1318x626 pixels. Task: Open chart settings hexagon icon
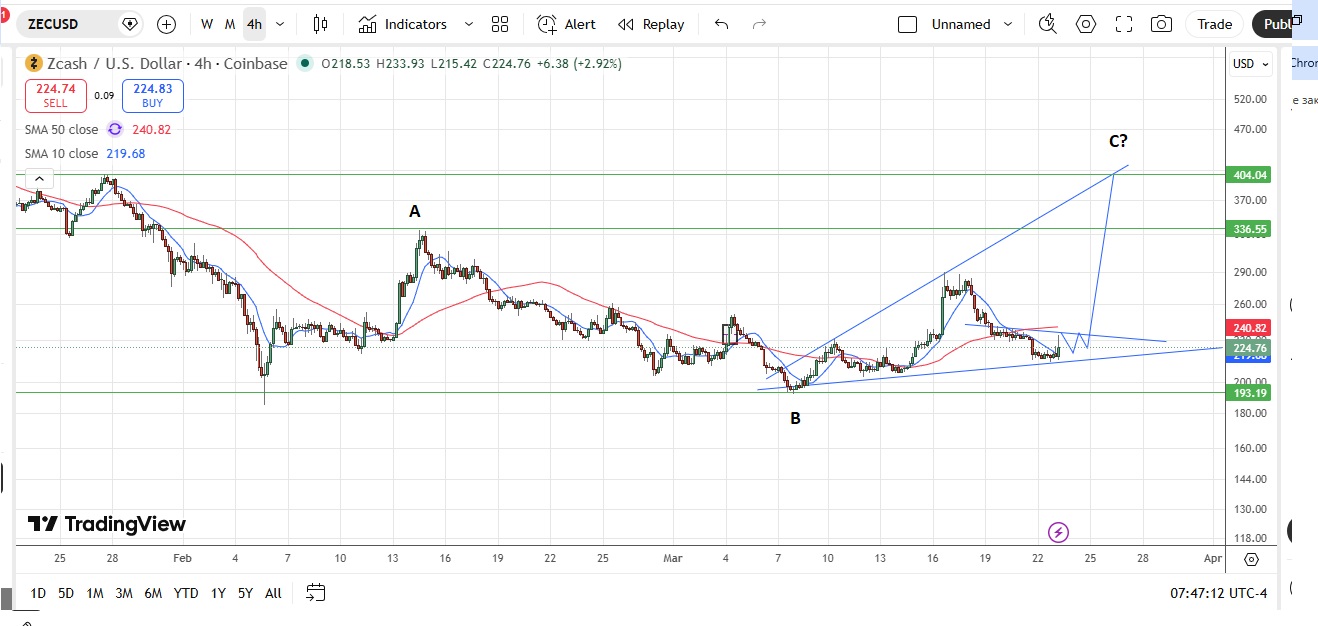coord(1086,24)
